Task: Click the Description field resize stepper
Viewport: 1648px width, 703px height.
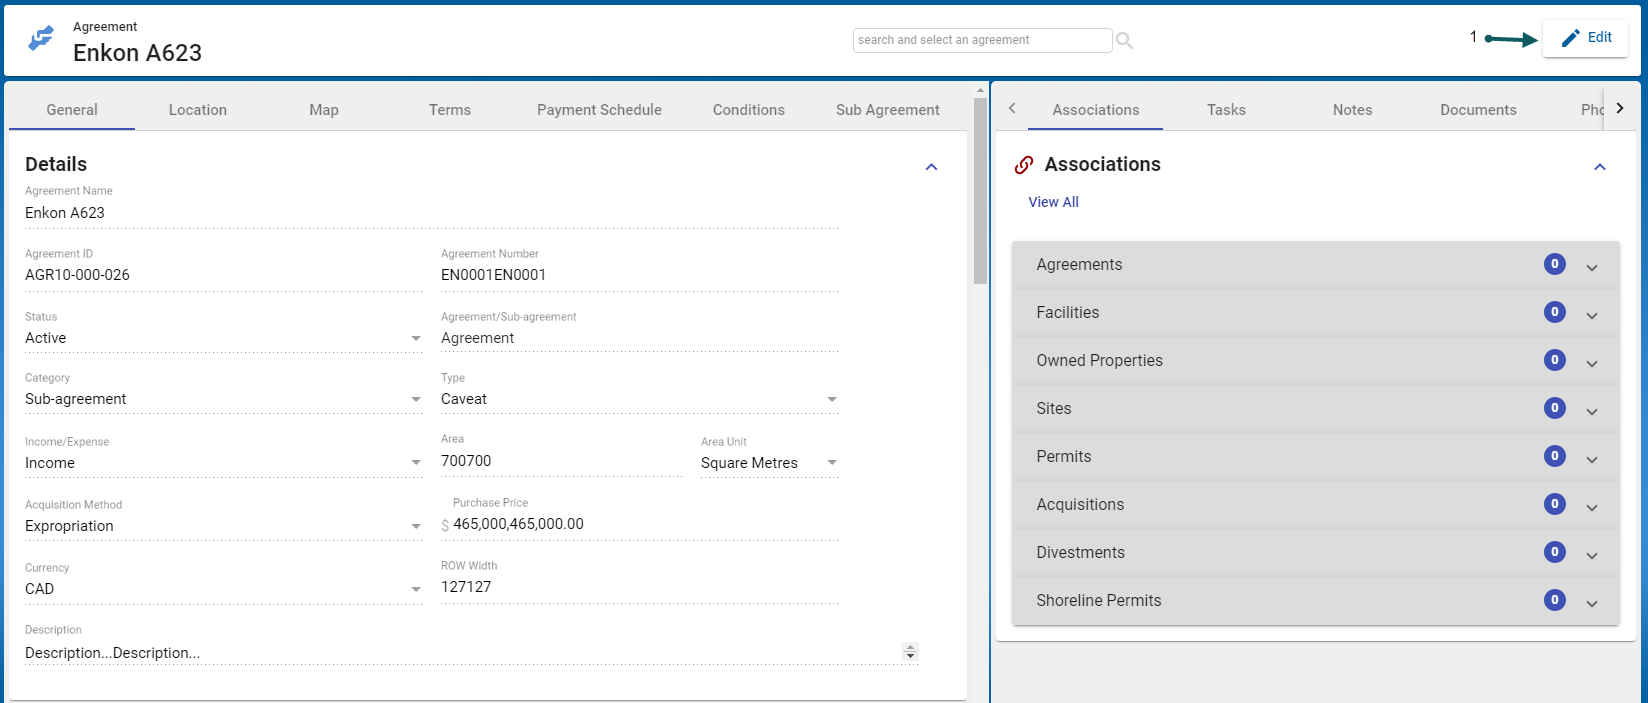Action: tap(910, 652)
